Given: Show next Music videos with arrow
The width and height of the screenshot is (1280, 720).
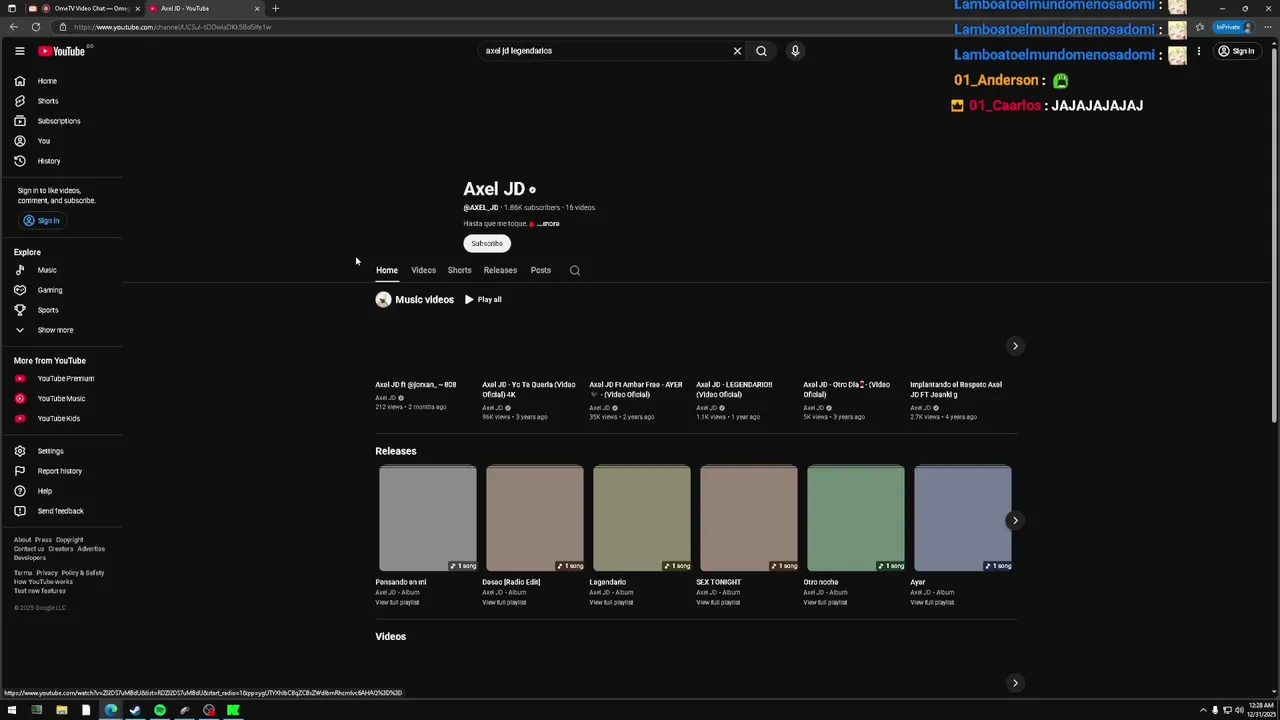Looking at the screenshot, I should point(1015,346).
